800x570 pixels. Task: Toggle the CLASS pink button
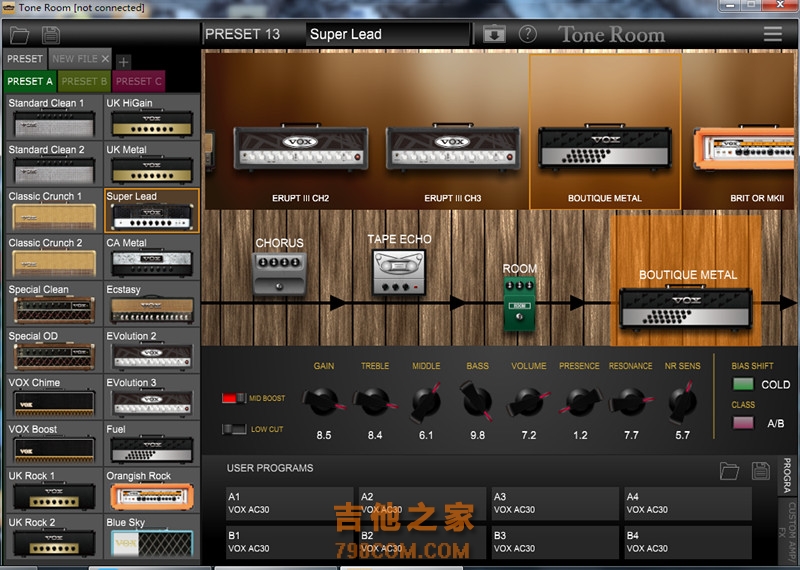[743, 423]
